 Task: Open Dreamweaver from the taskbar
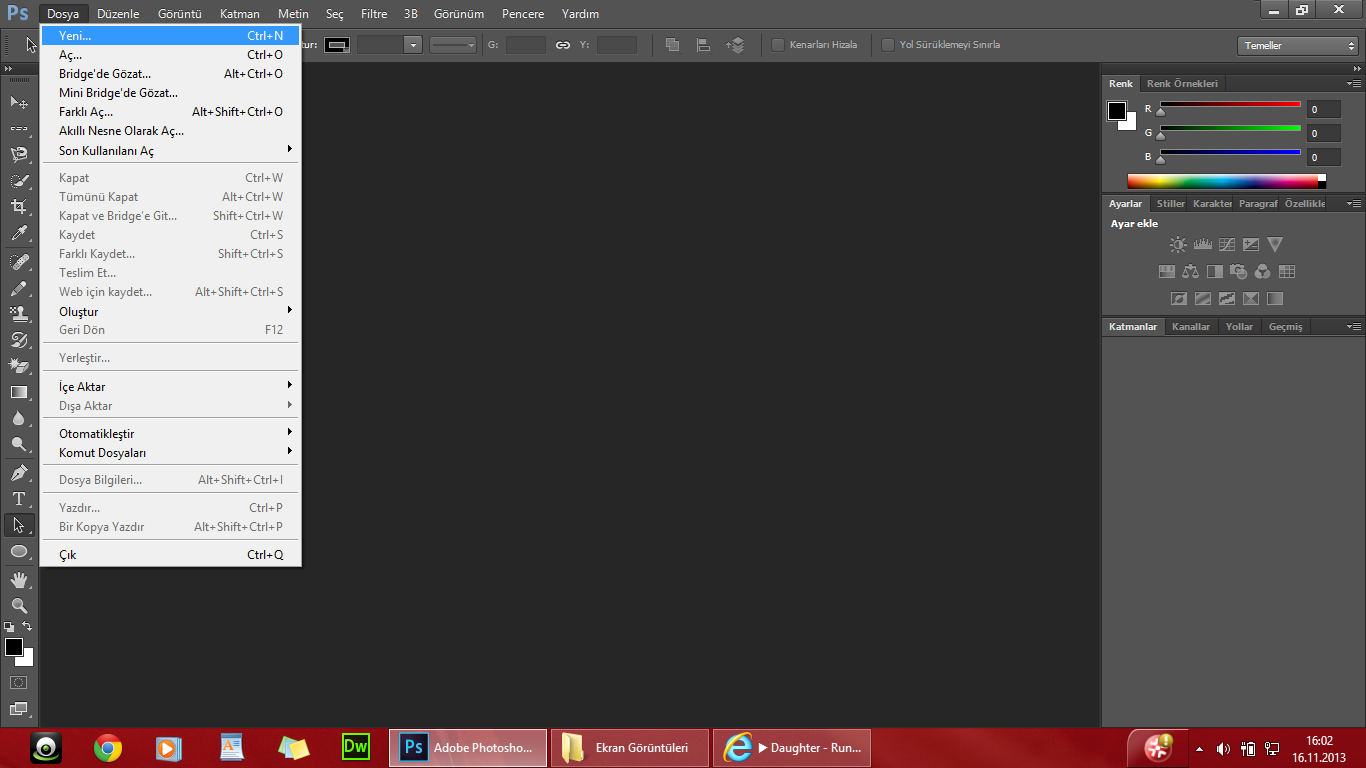tap(355, 746)
